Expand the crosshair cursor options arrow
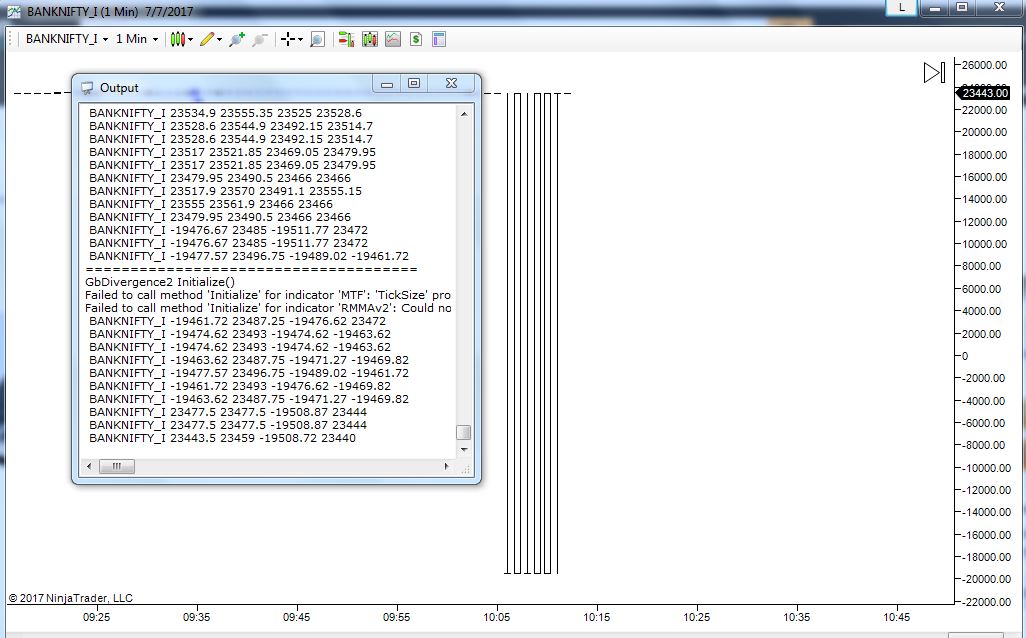 tap(300, 40)
